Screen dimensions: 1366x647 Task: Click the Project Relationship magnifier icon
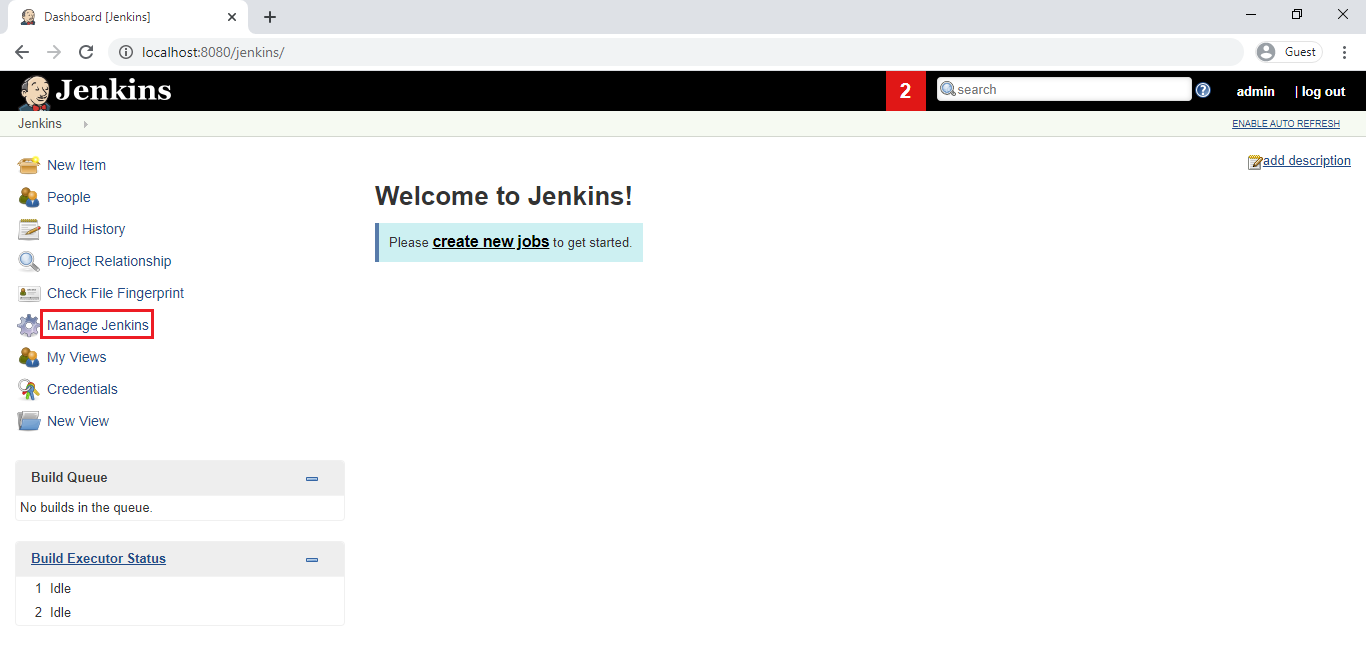[29, 261]
